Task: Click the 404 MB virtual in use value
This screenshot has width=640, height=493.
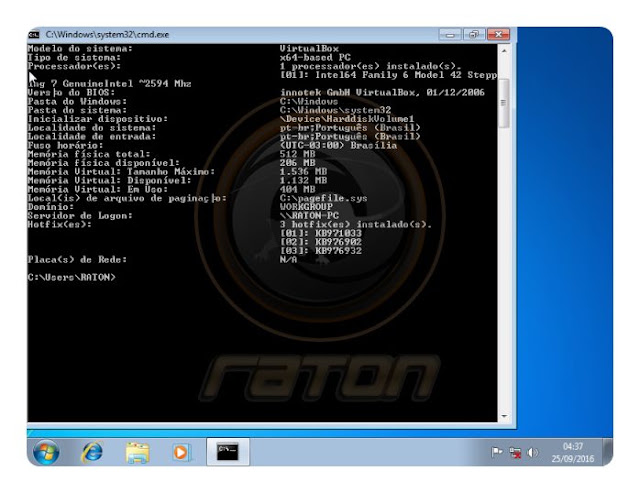Action: coord(298,189)
